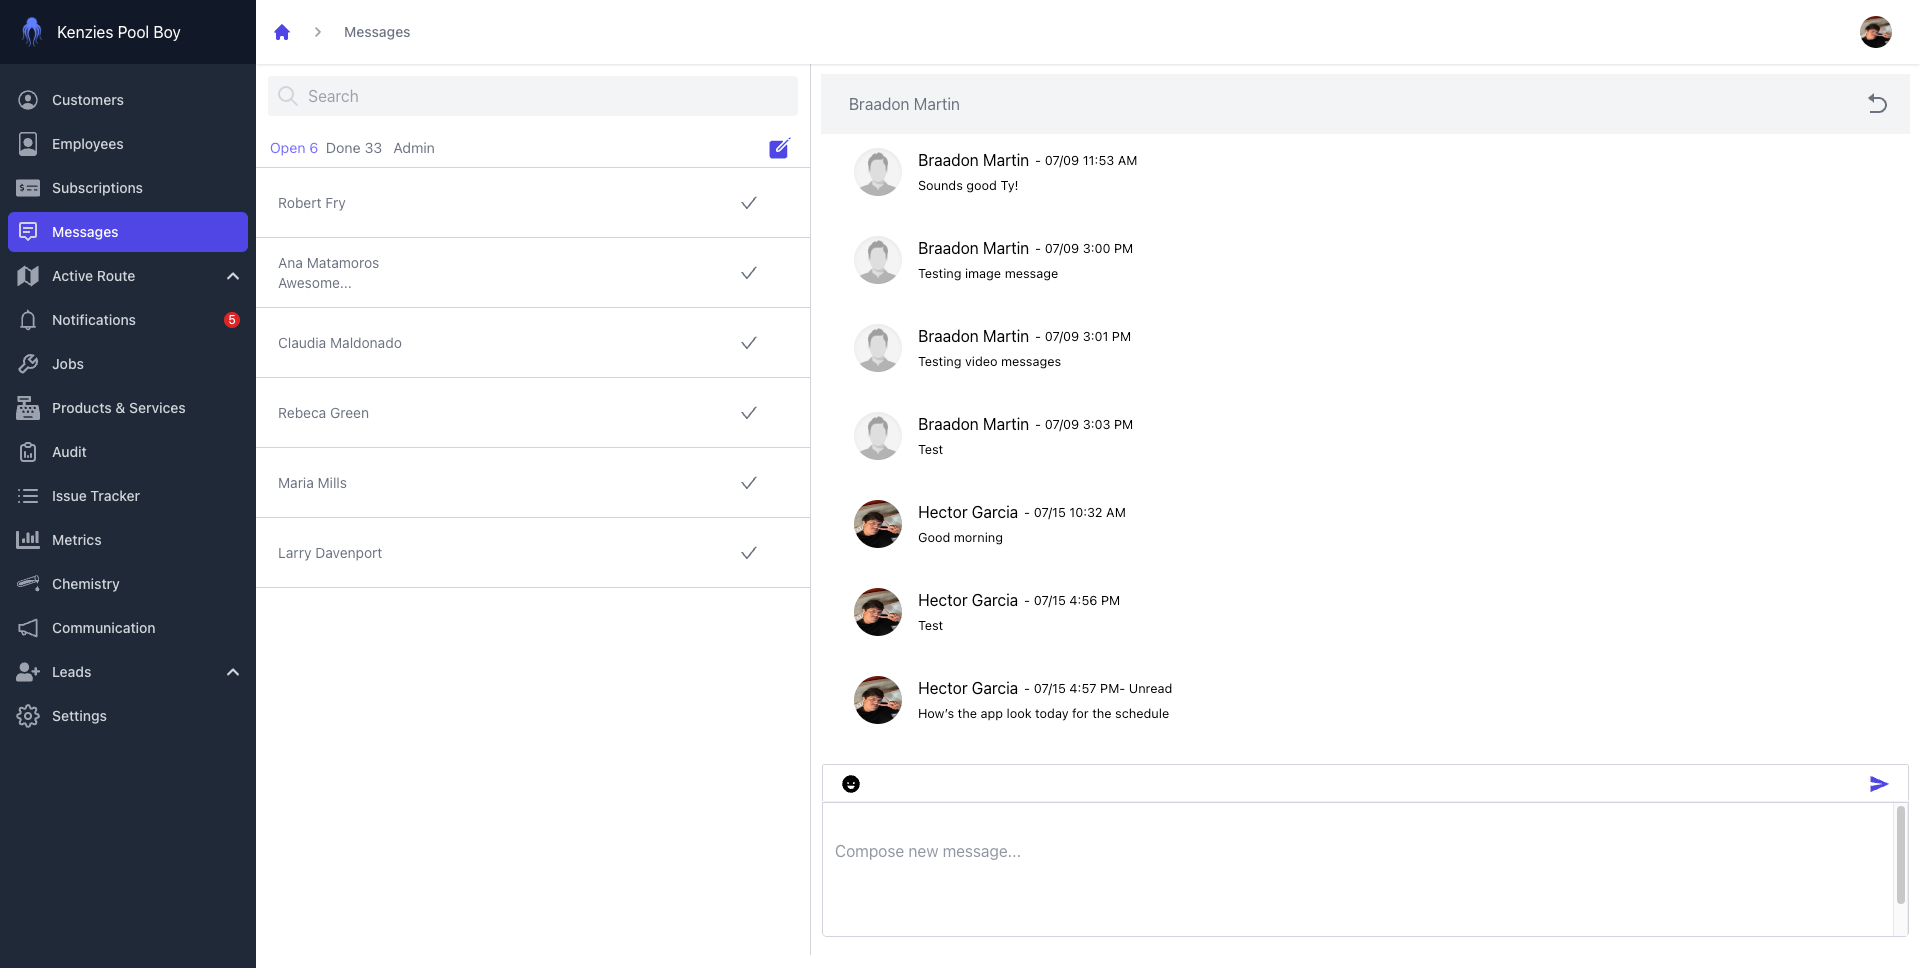Open Notifications from the sidebar

point(94,320)
